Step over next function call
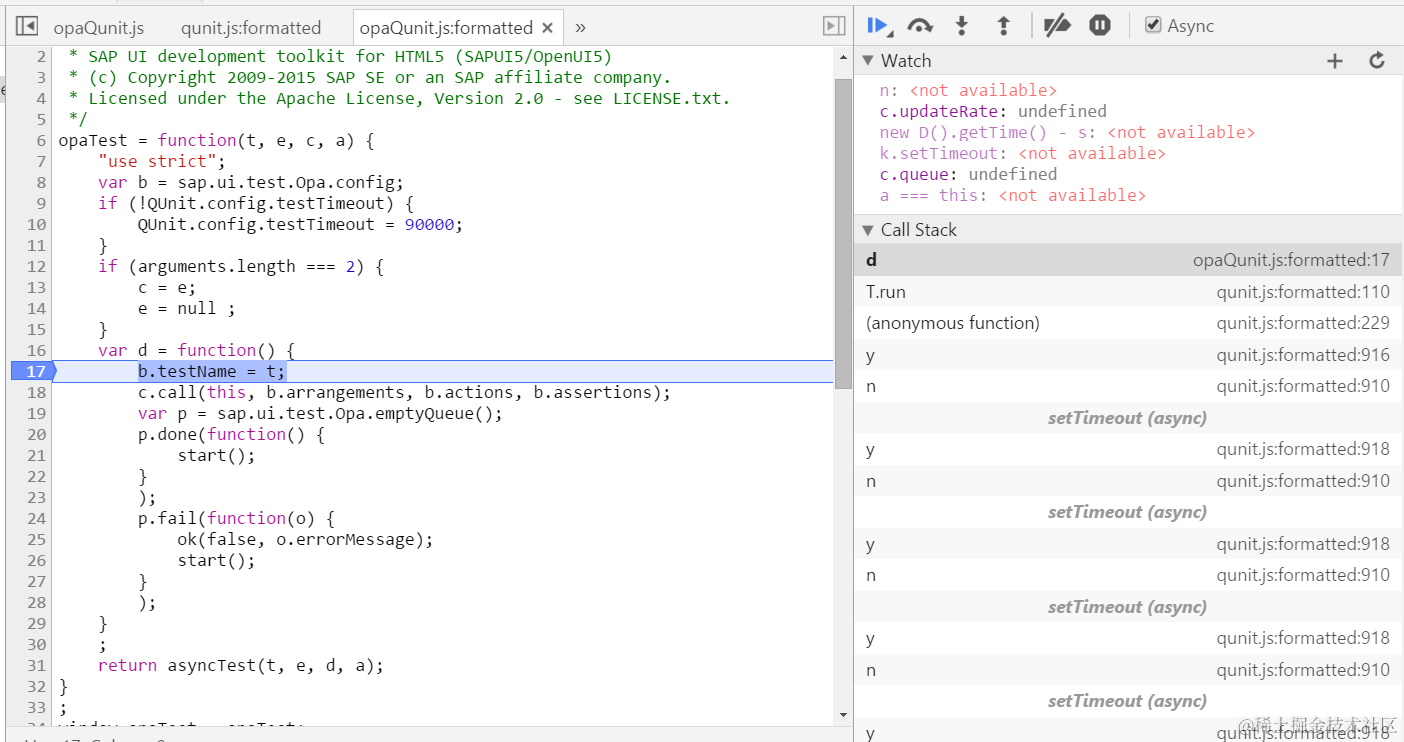 (x=920, y=26)
